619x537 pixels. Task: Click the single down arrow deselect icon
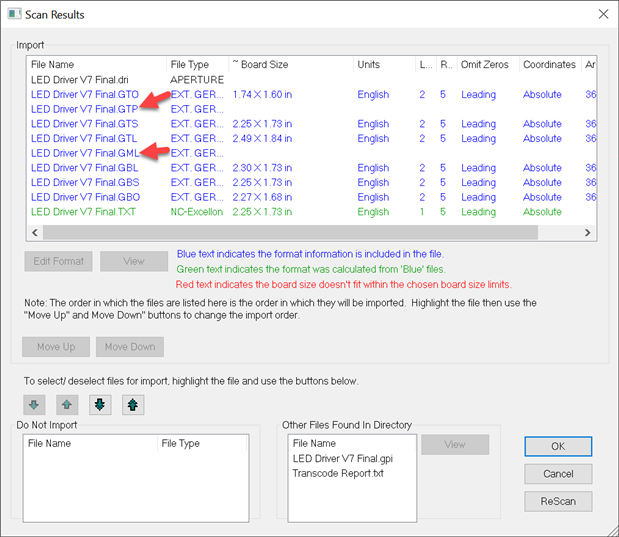(34, 405)
